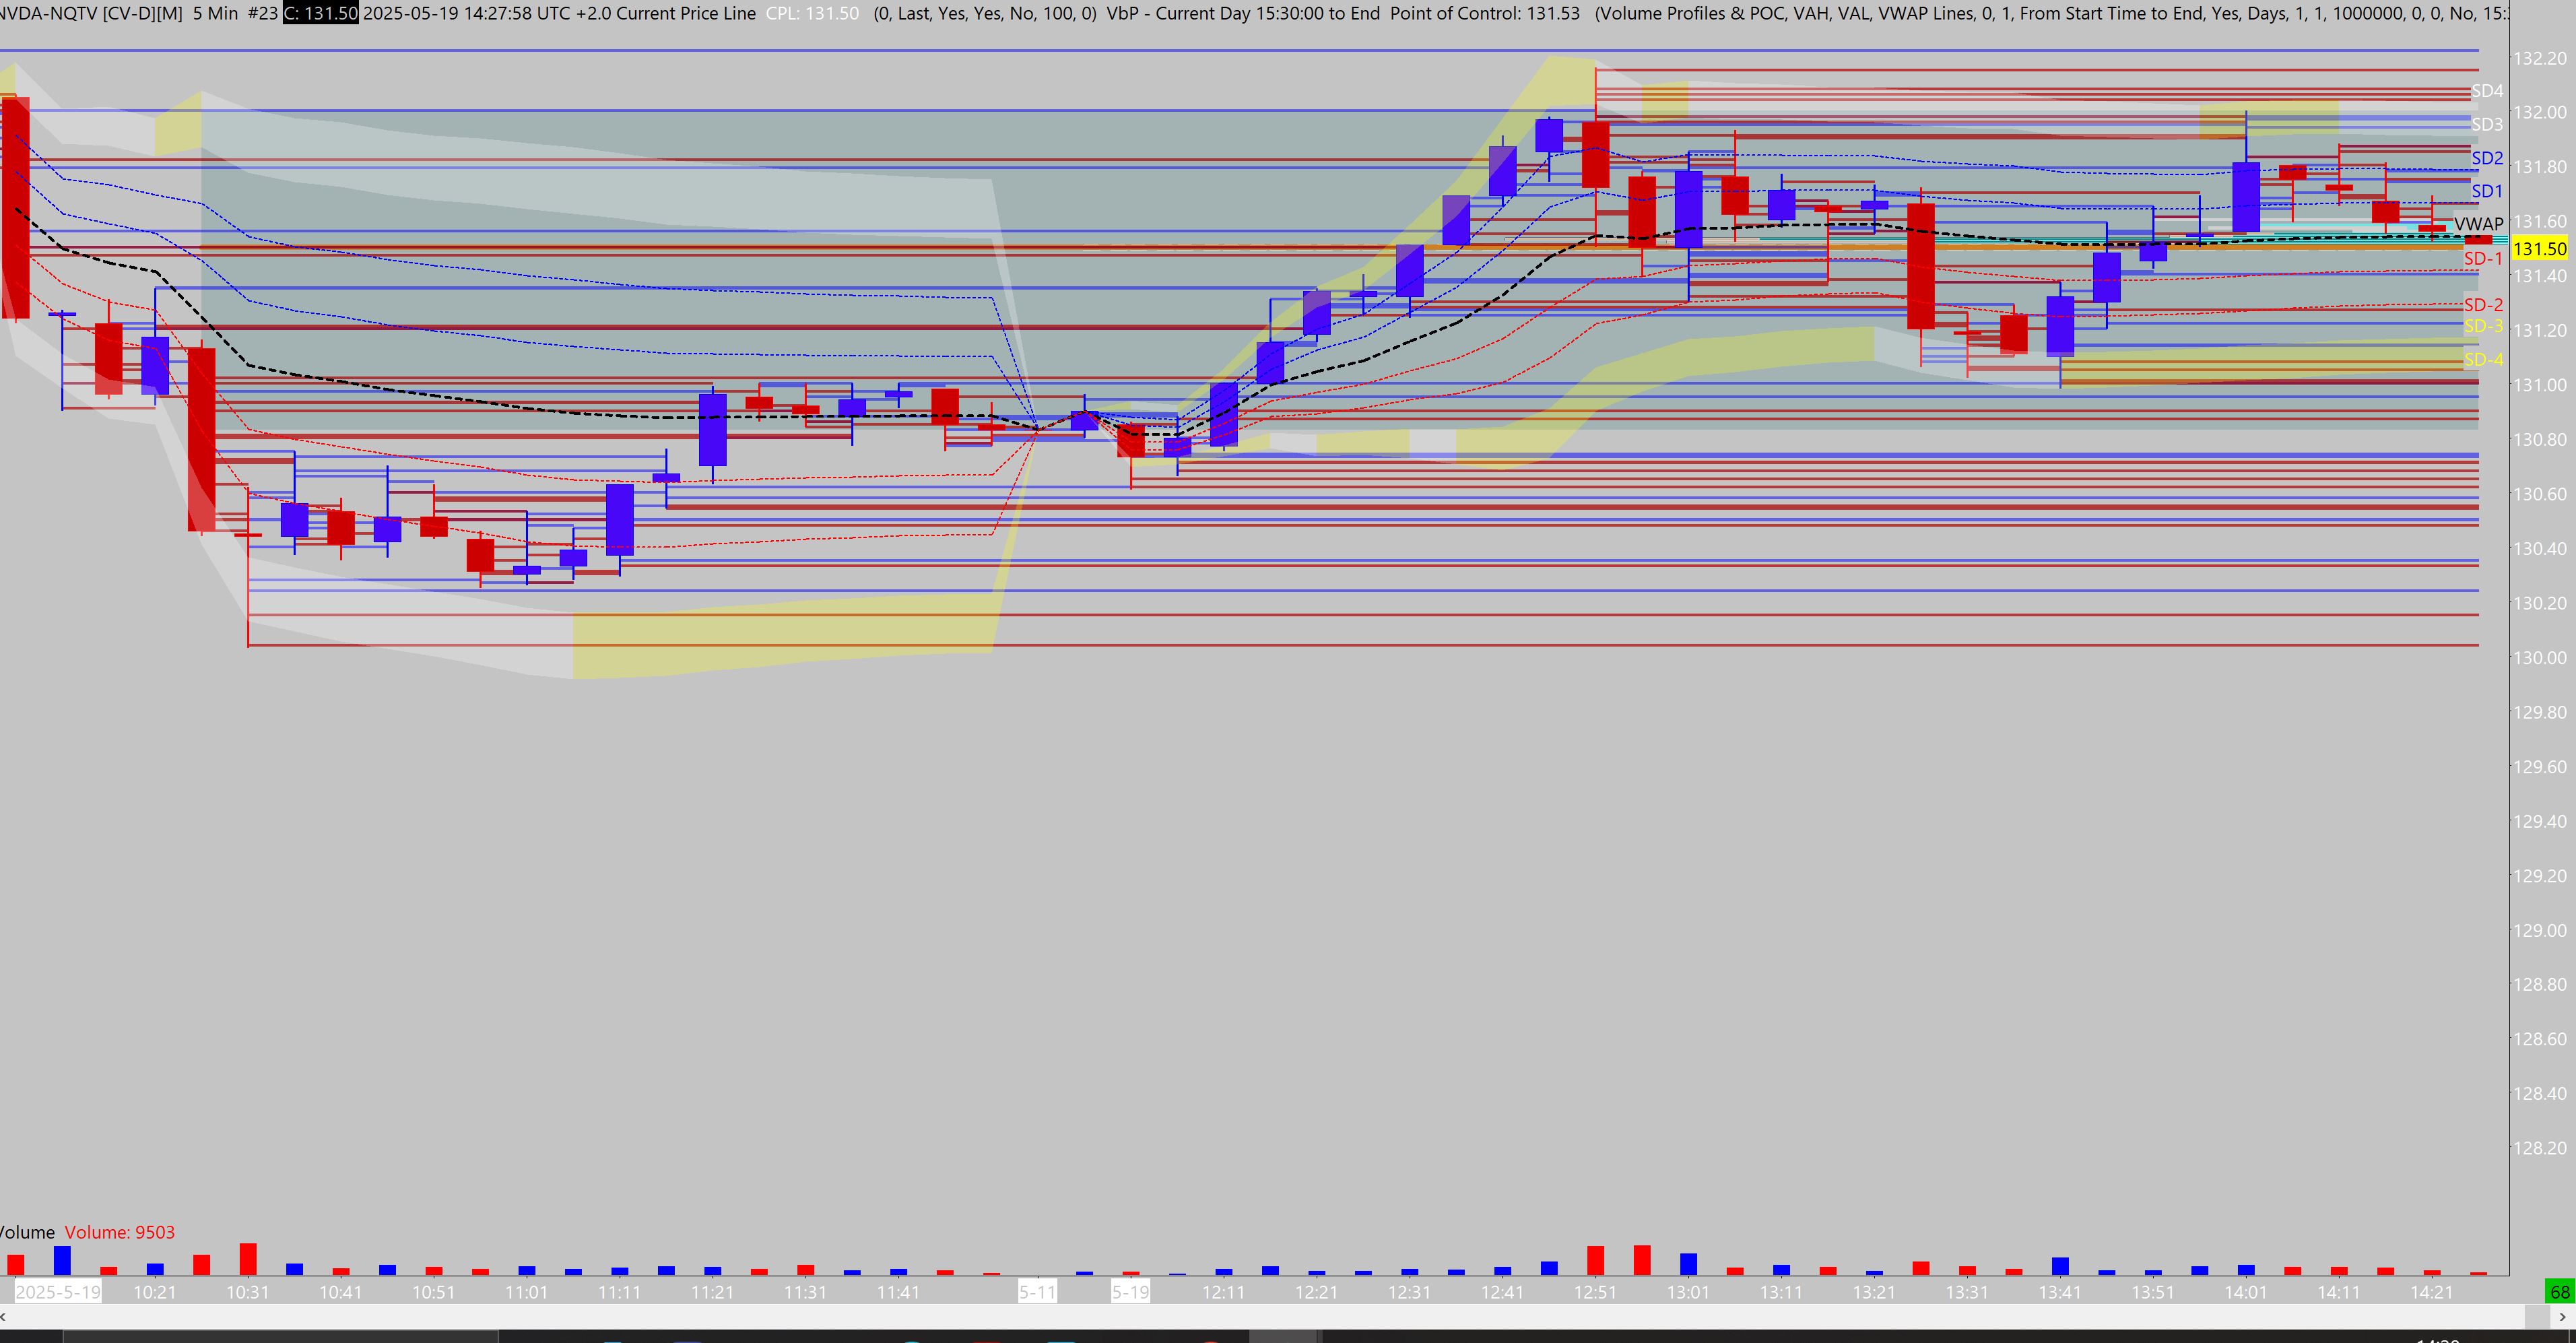The image size is (2576, 1343).
Task: Click the NVDA-NQTV symbol name in the chart header
Action: click(50, 13)
